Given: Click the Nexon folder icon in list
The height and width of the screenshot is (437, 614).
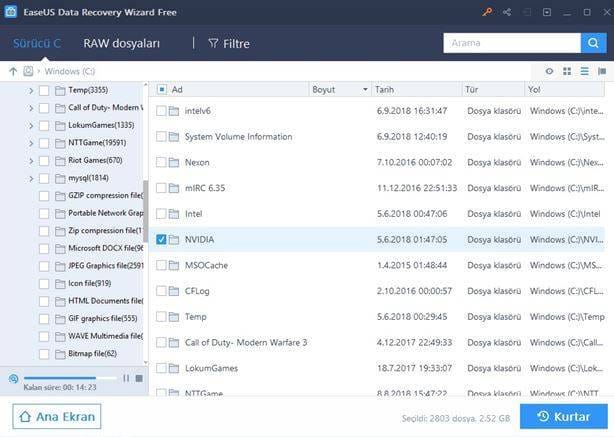Looking at the screenshot, I should [x=174, y=162].
